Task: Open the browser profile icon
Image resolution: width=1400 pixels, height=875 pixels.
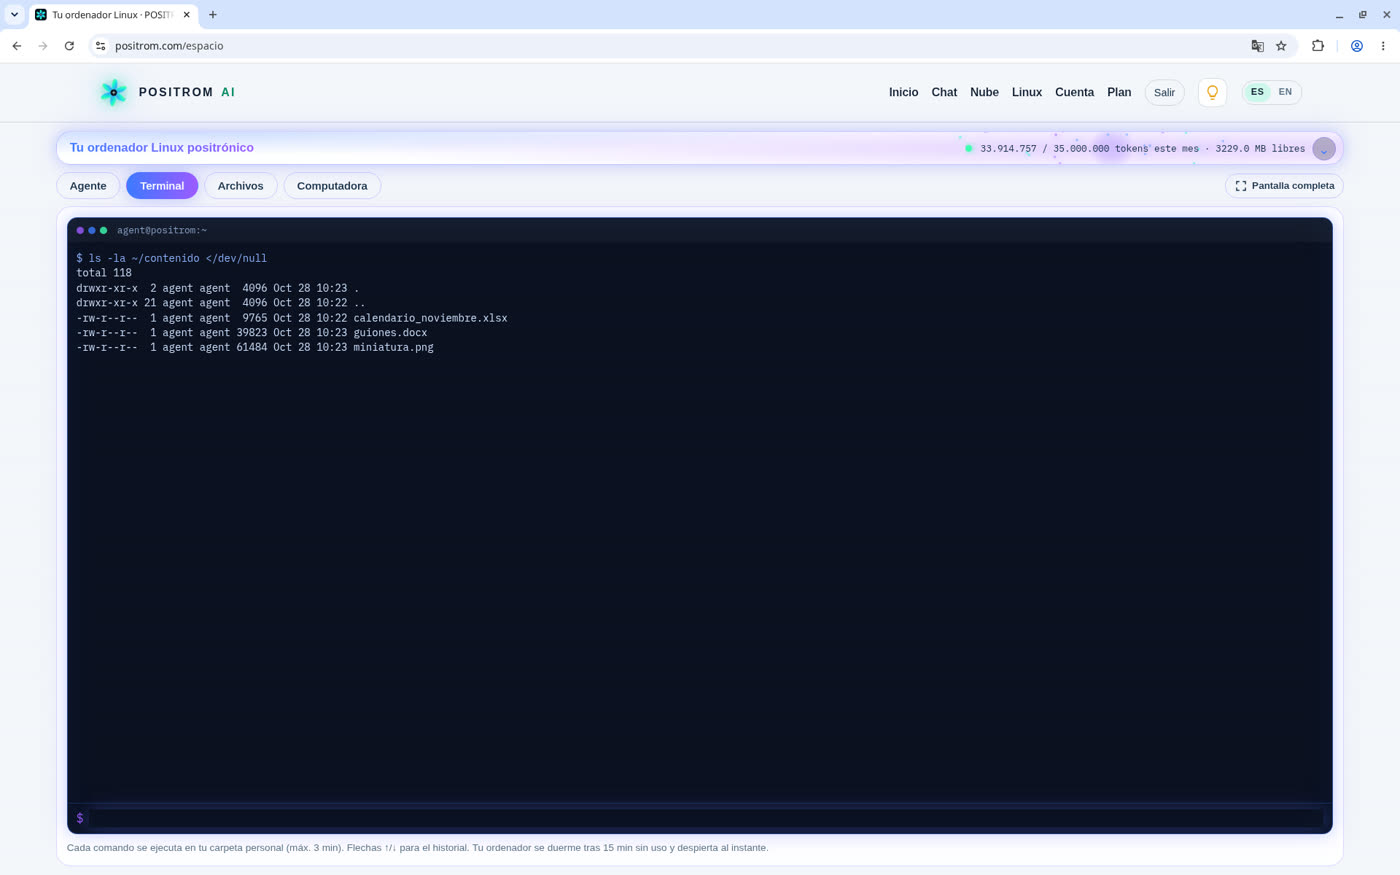Action: coord(1357,46)
